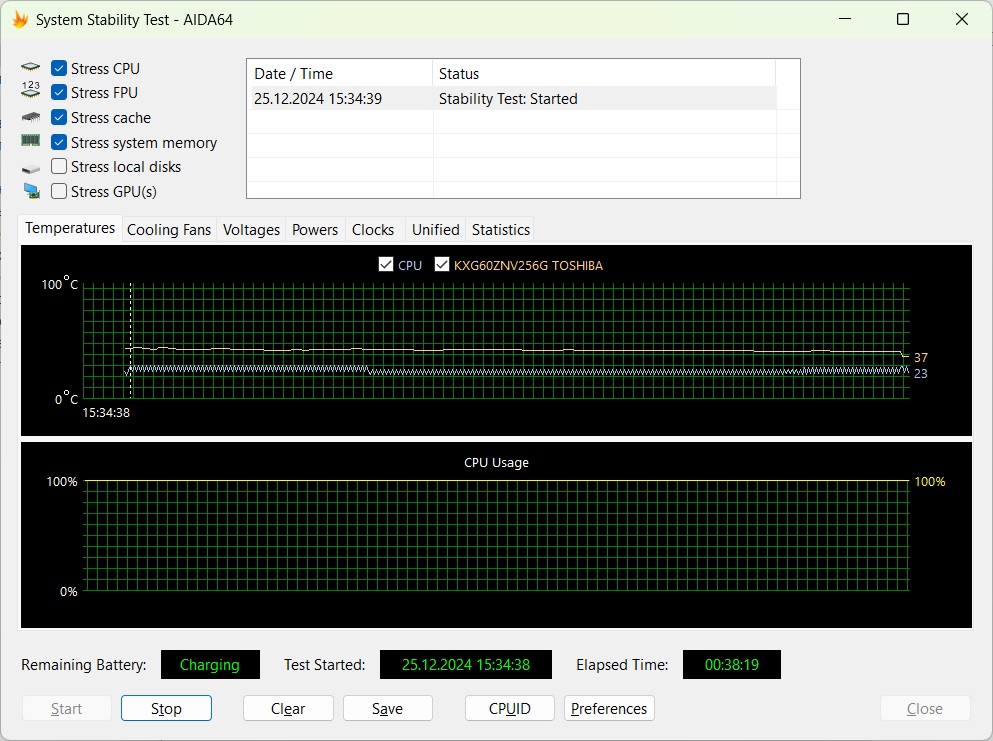Click the GPU monitor icon

click(x=31, y=191)
